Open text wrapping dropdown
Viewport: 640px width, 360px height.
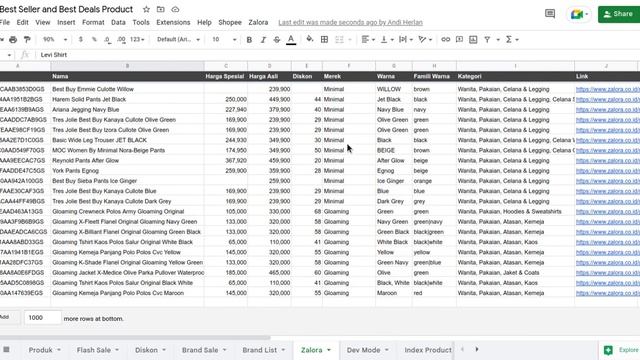pos(406,40)
